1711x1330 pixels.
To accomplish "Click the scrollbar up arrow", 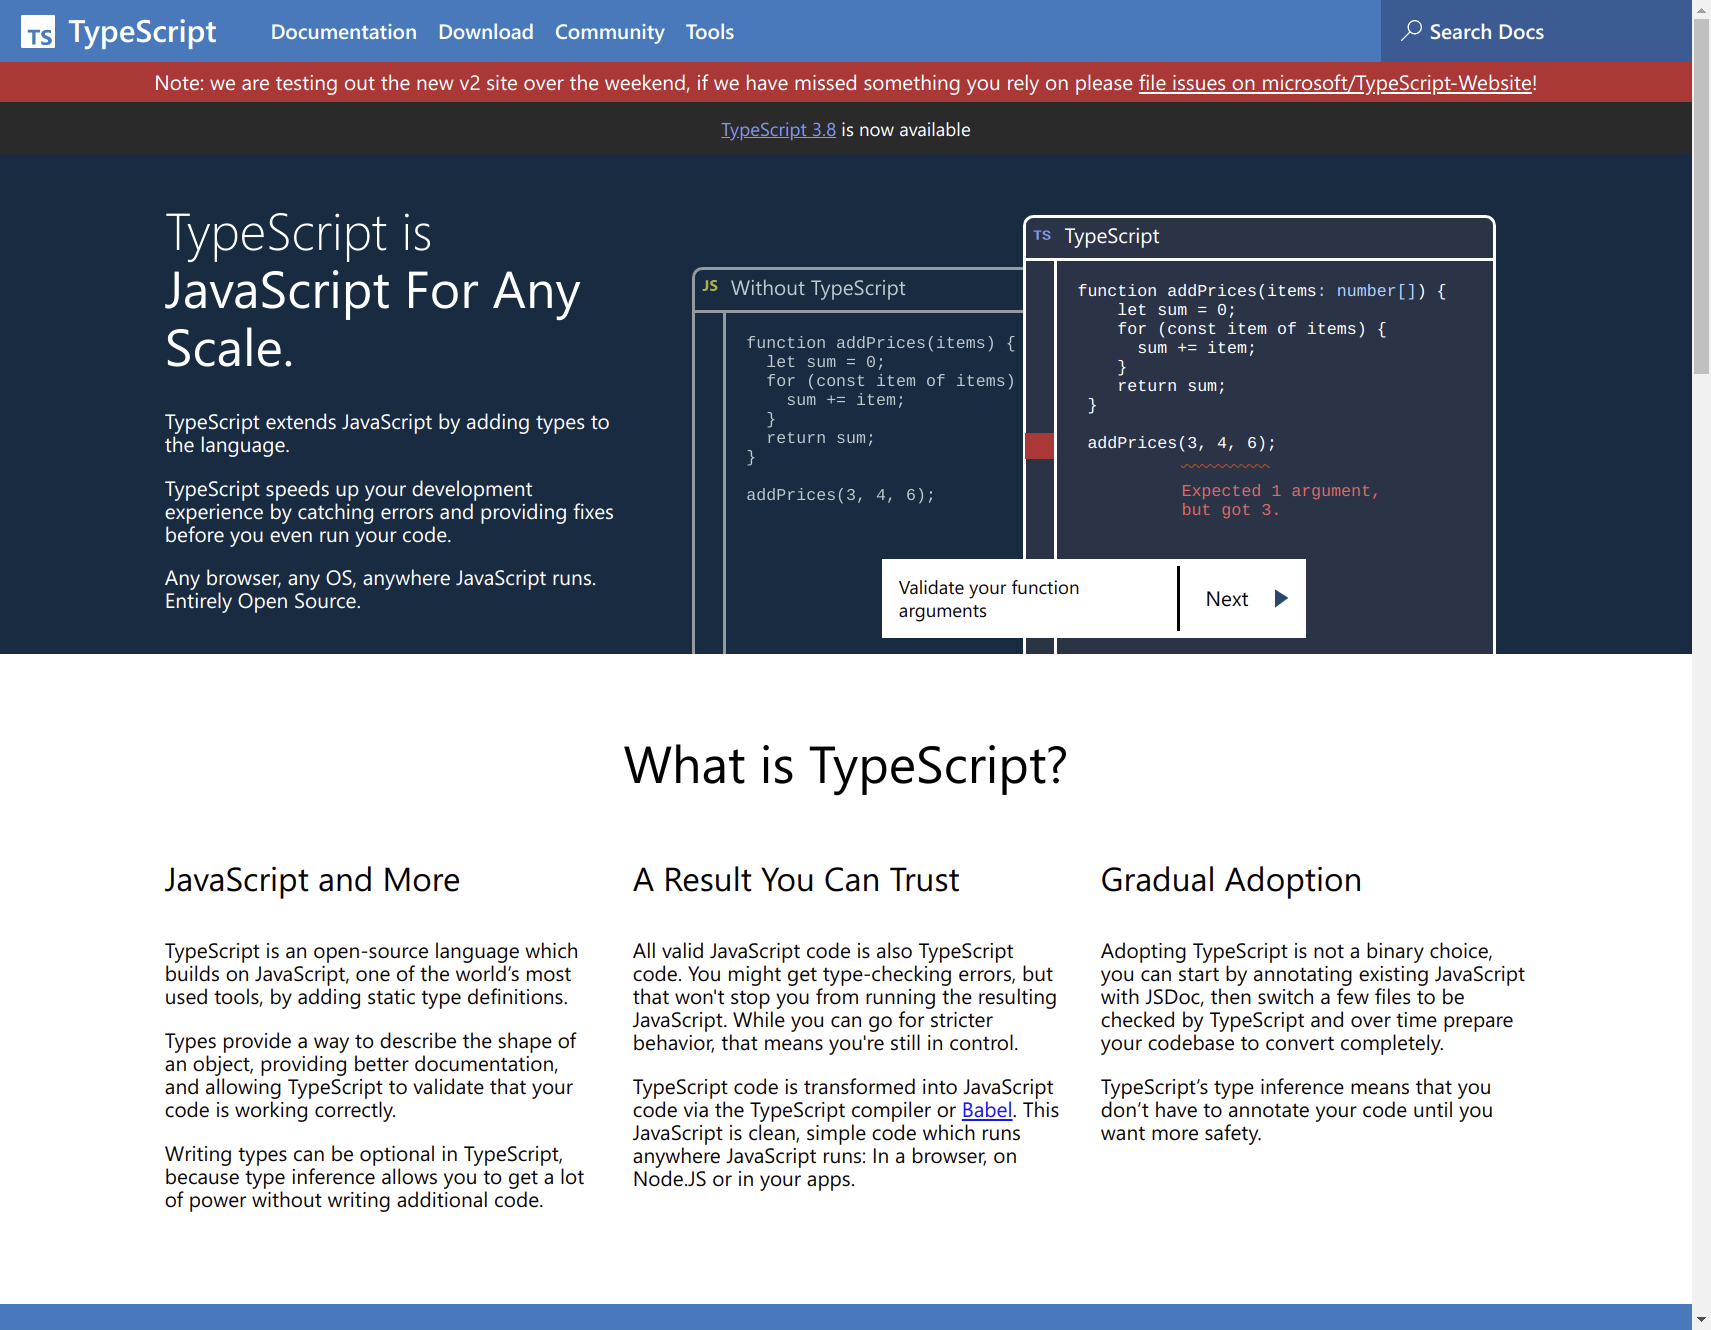I will click(x=1701, y=9).
